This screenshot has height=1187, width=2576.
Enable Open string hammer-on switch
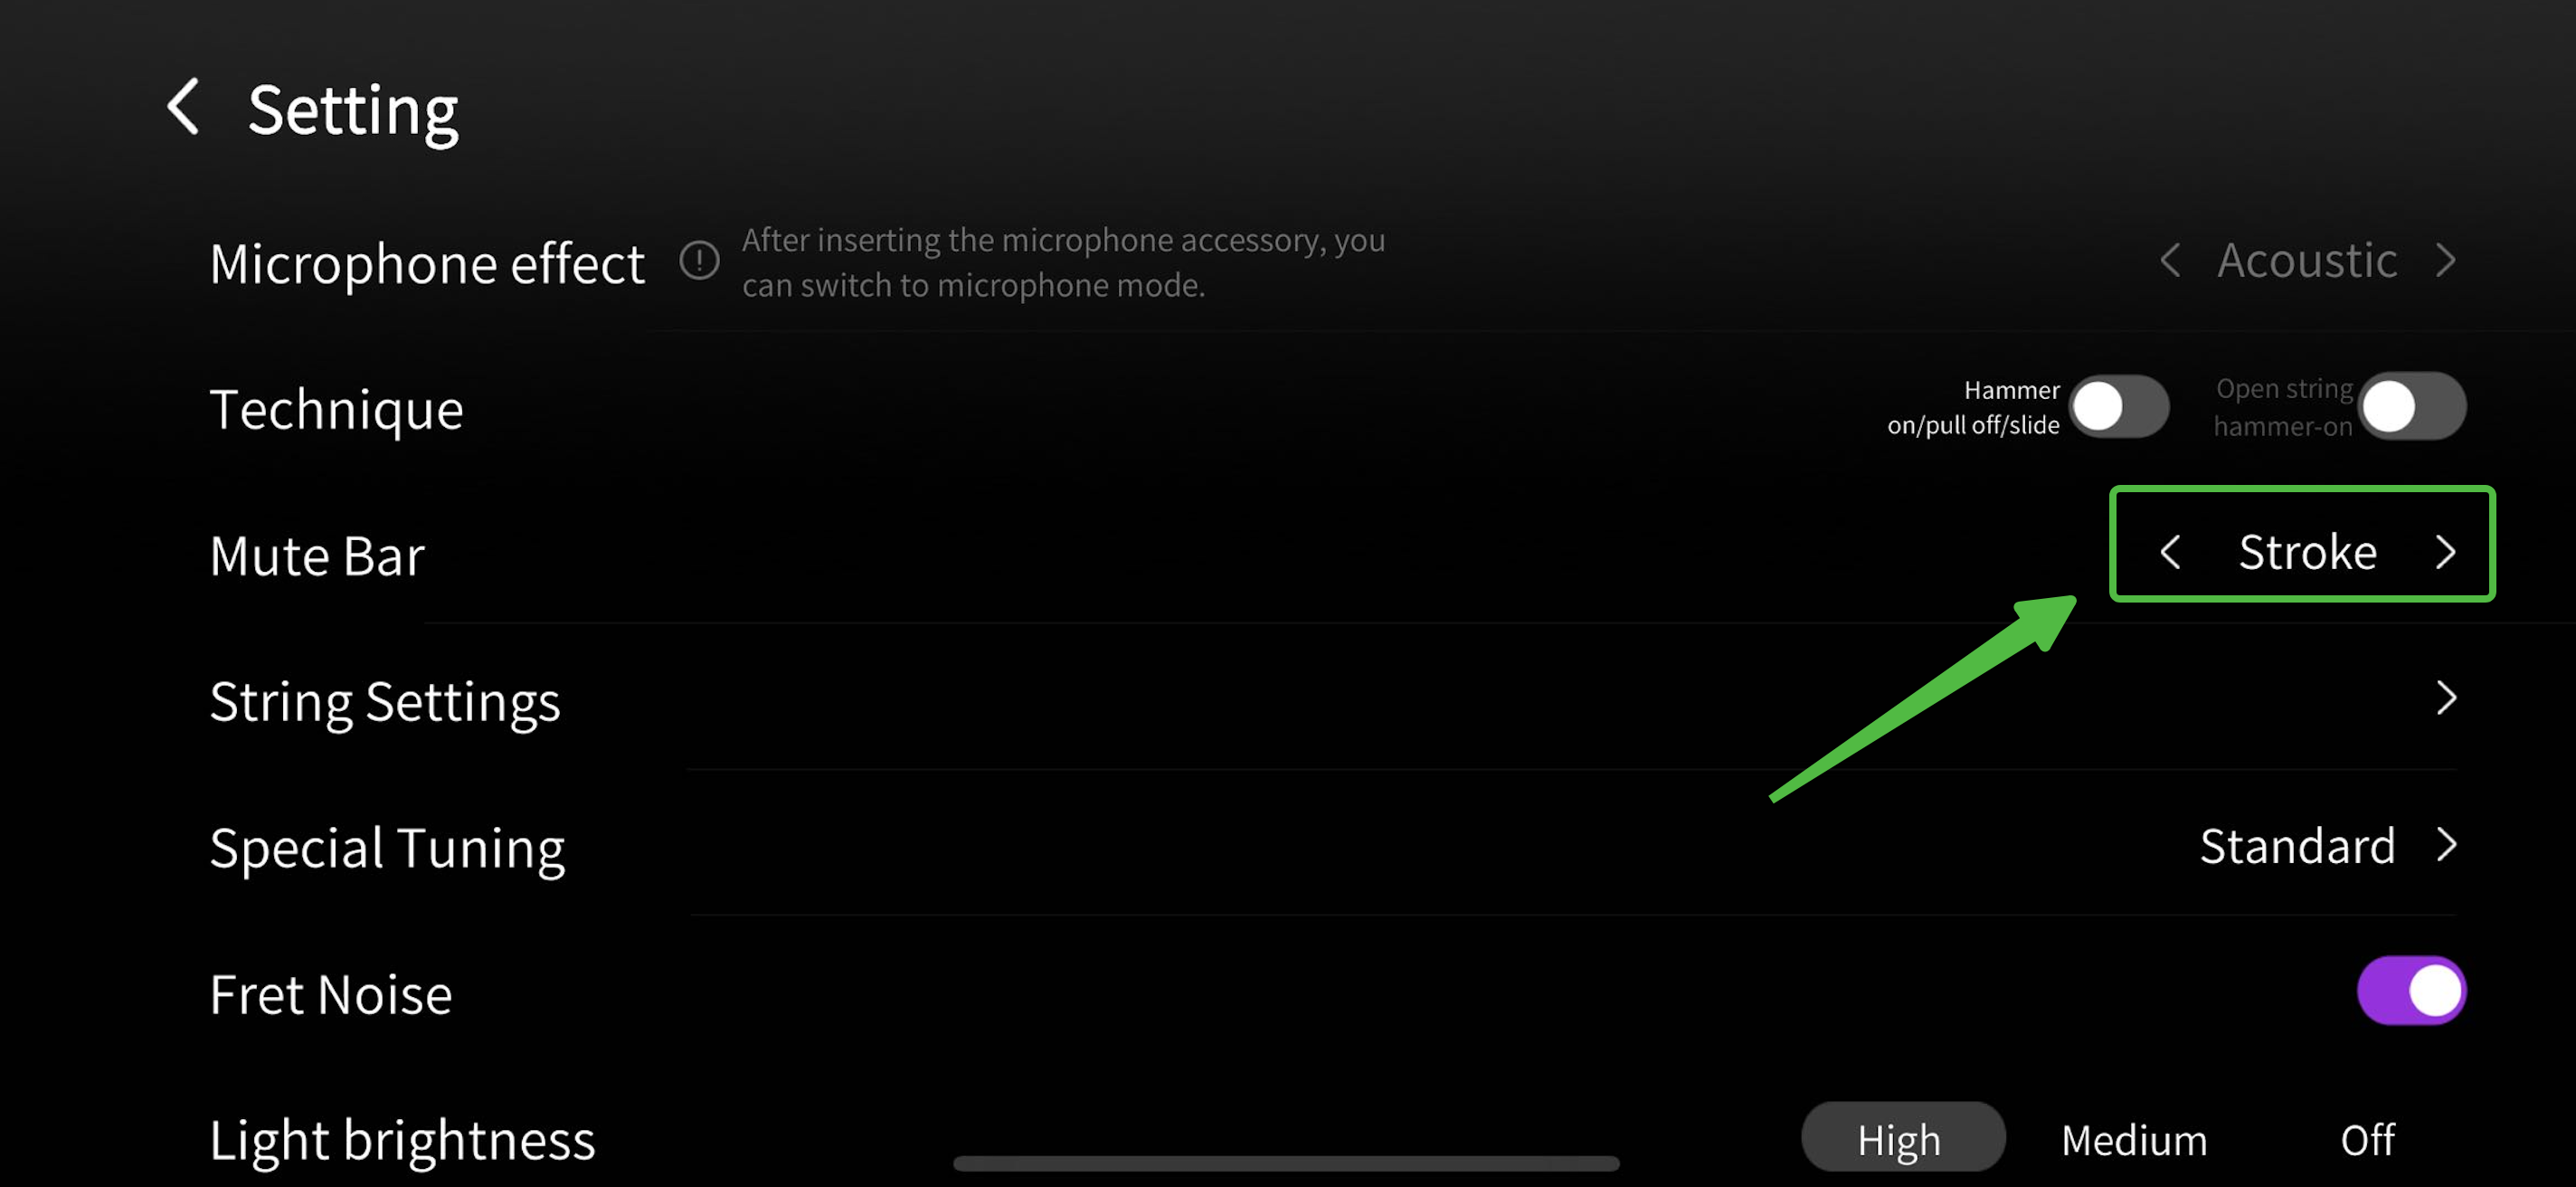coord(2411,407)
